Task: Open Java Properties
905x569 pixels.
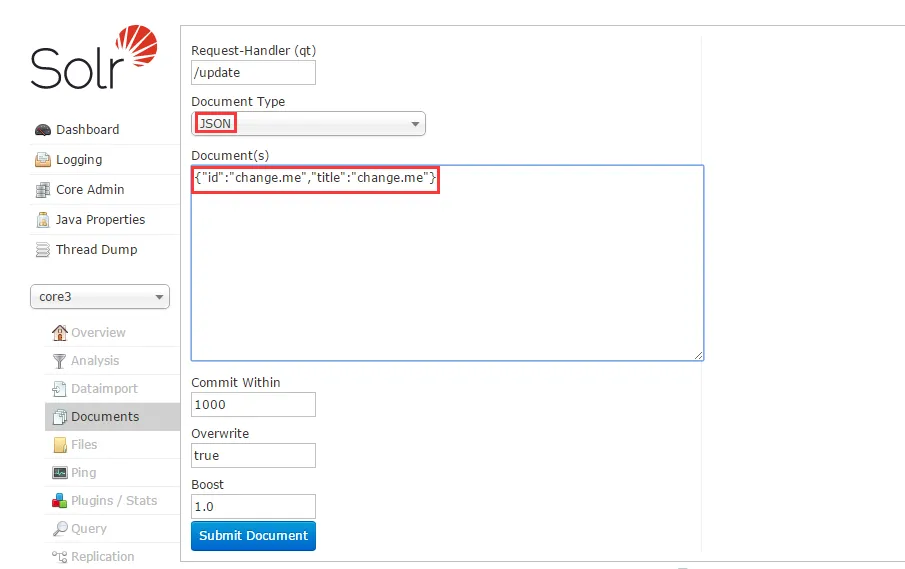Action: pyautogui.click(x=100, y=220)
